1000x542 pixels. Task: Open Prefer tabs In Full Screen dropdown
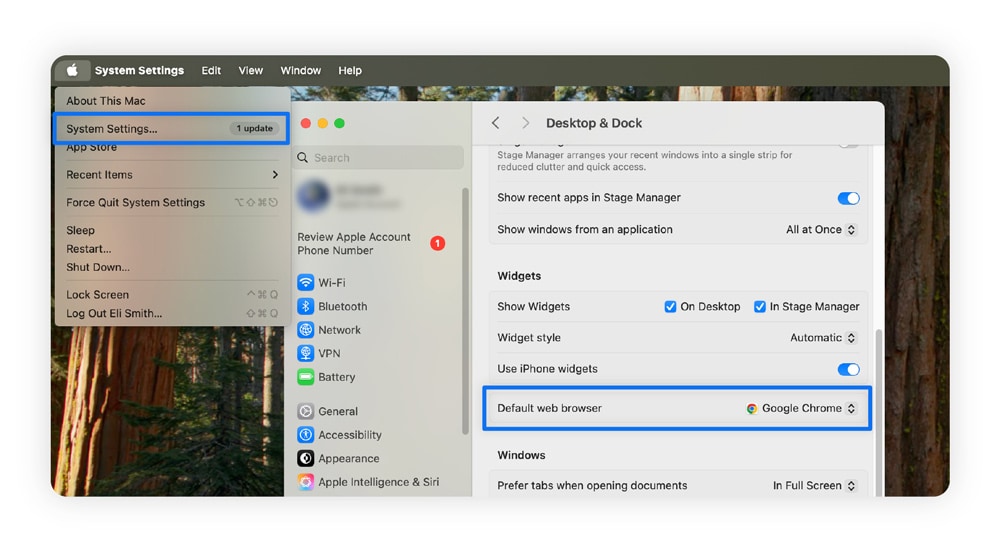(814, 486)
